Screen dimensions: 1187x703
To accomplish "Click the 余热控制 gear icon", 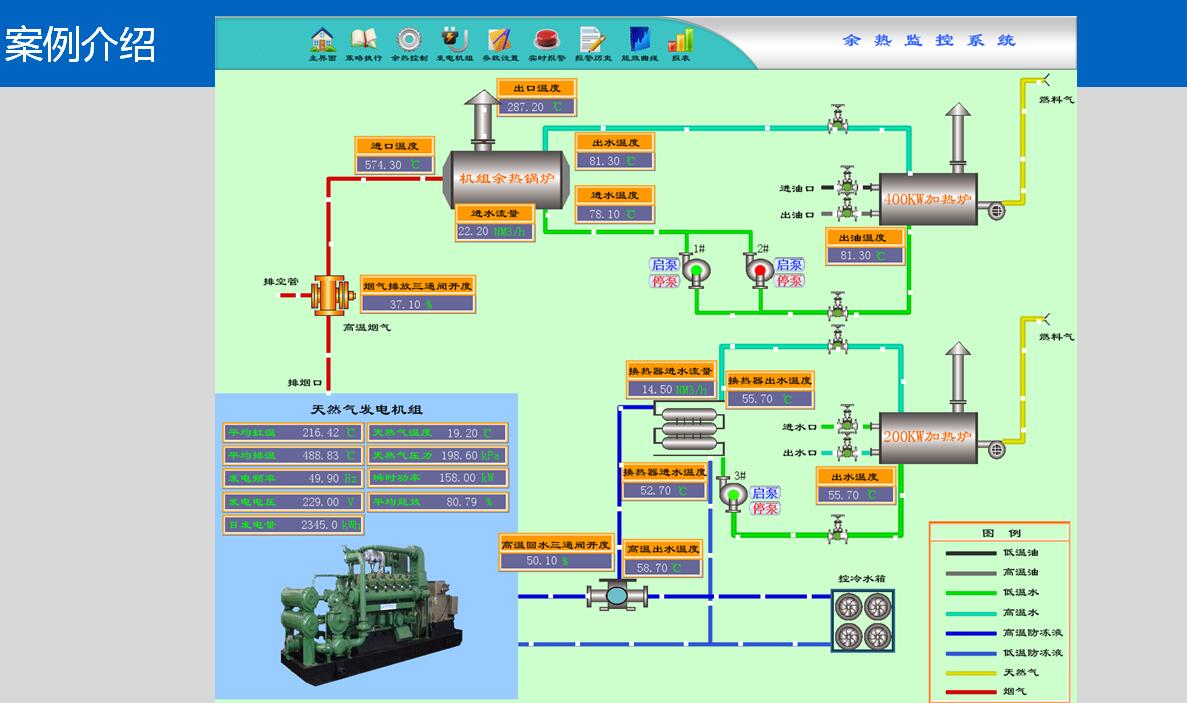I will point(408,40).
